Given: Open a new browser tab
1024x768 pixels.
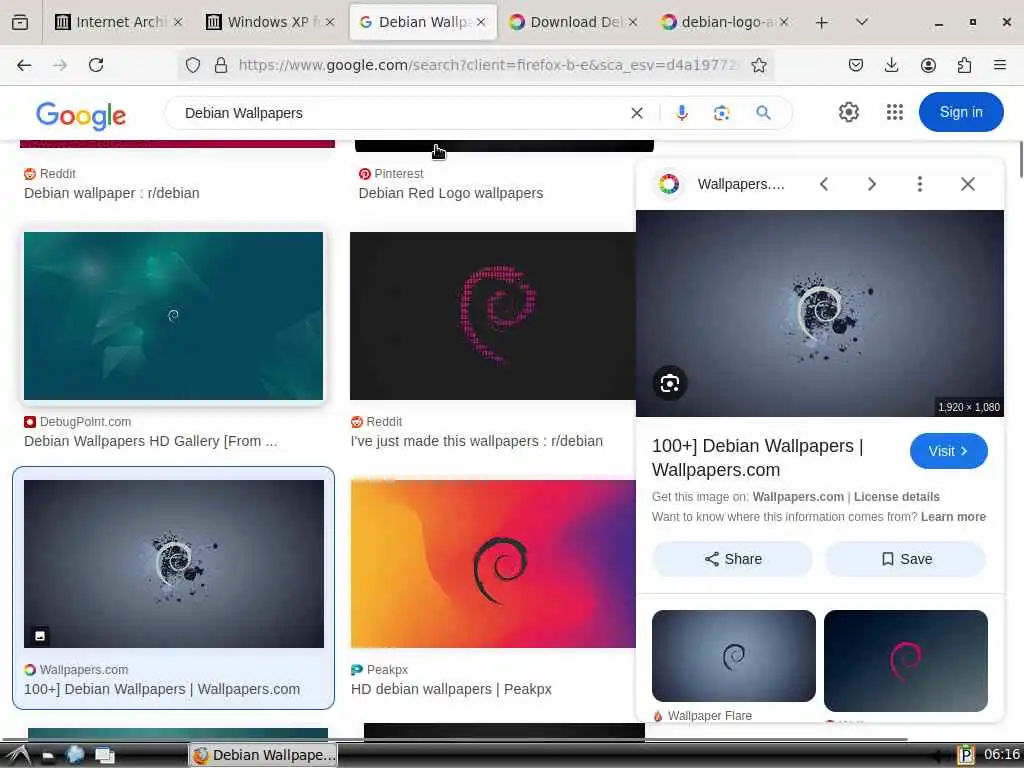Looking at the screenshot, I should pos(822,23).
